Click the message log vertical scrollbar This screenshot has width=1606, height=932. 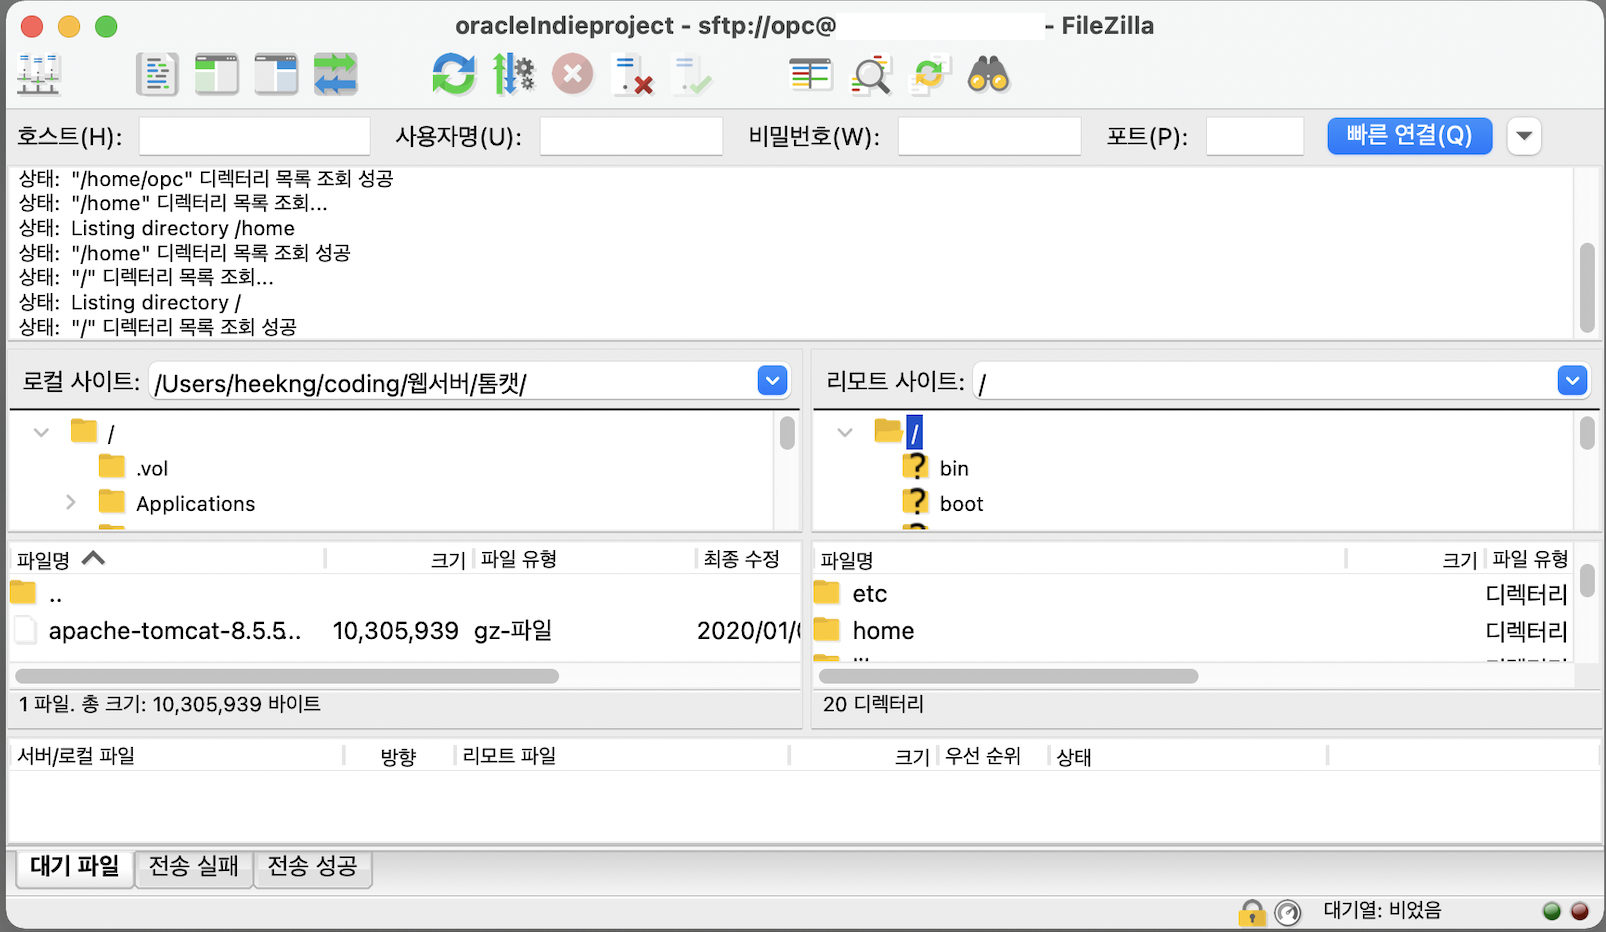pyautogui.click(x=1587, y=287)
